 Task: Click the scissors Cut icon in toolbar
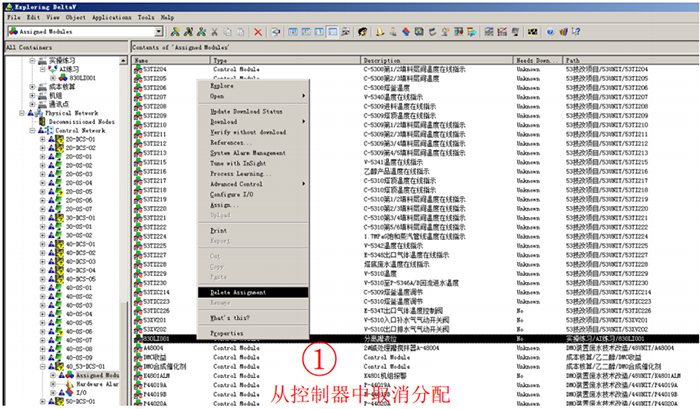pyautogui.click(x=215, y=33)
